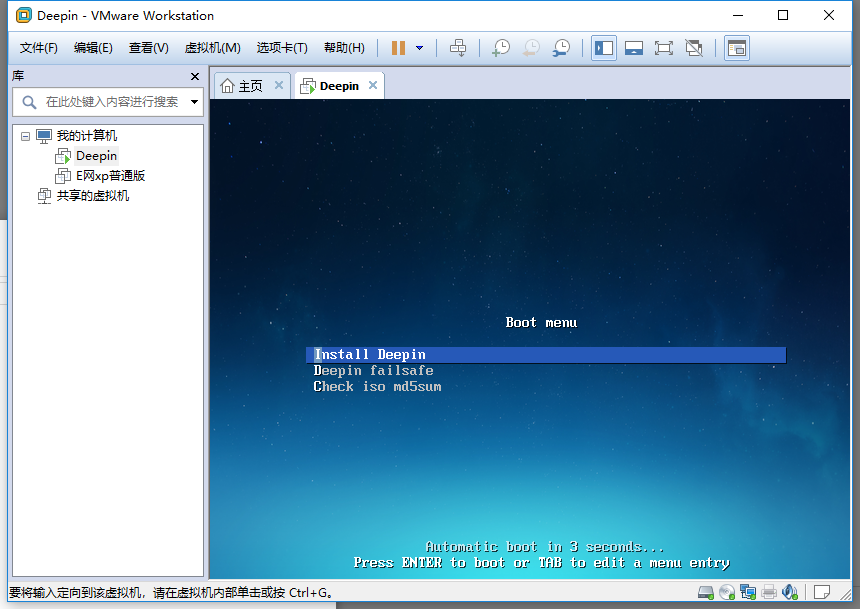Viewport: 860px width, 609px height.
Task: Open the 查看(V) menu
Action: [x=149, y=48]
